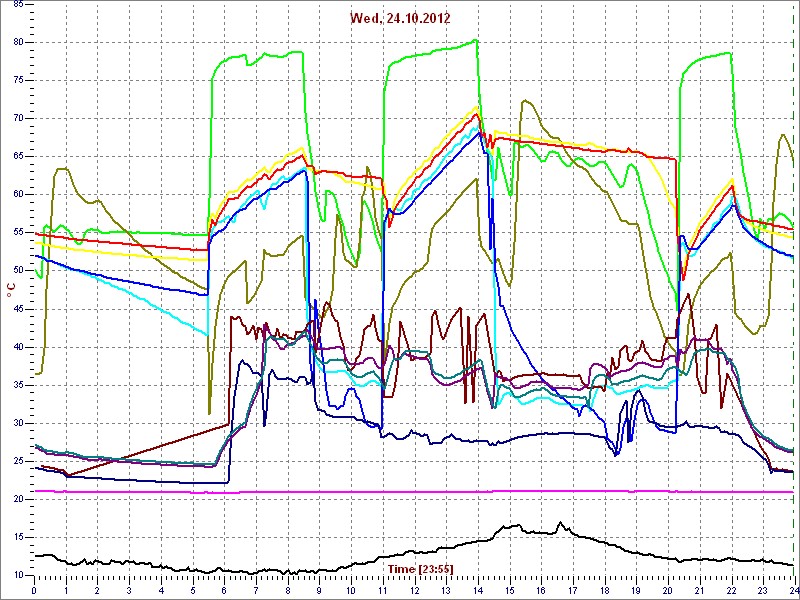The height and width of the screenshot is (600, 800).
Task: Click hour 11 on the time axis
Action: [382, 591]
